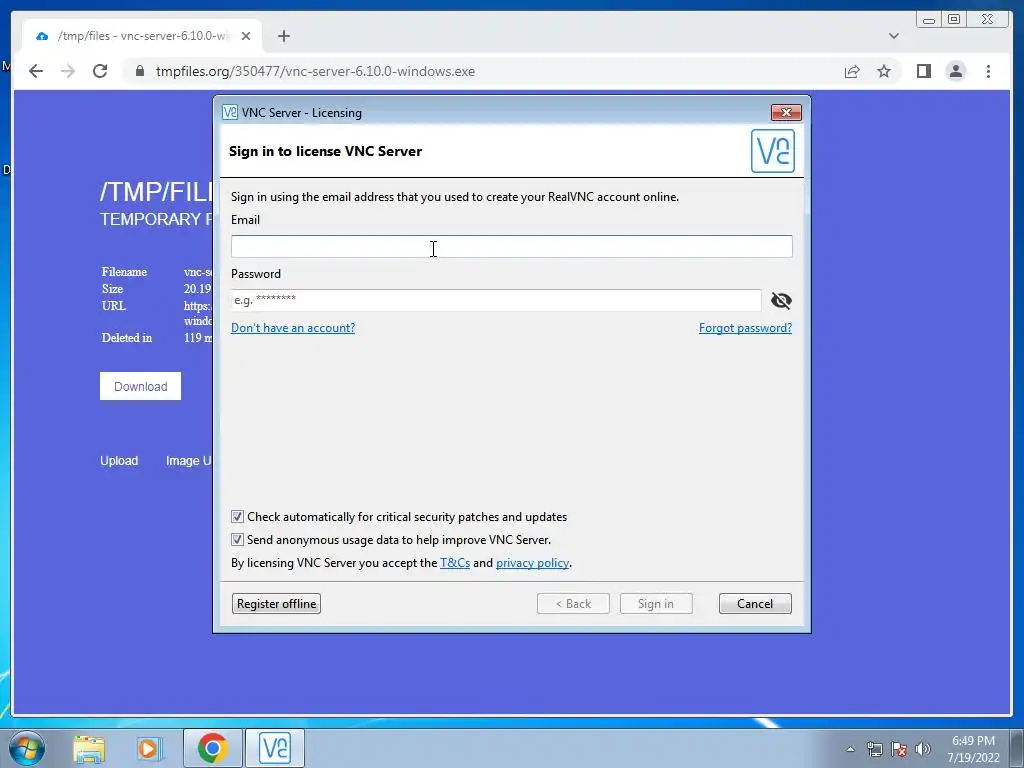Close the /tmp/files tab
Screen dimensions: 1024x768
[x=246, y=36]
